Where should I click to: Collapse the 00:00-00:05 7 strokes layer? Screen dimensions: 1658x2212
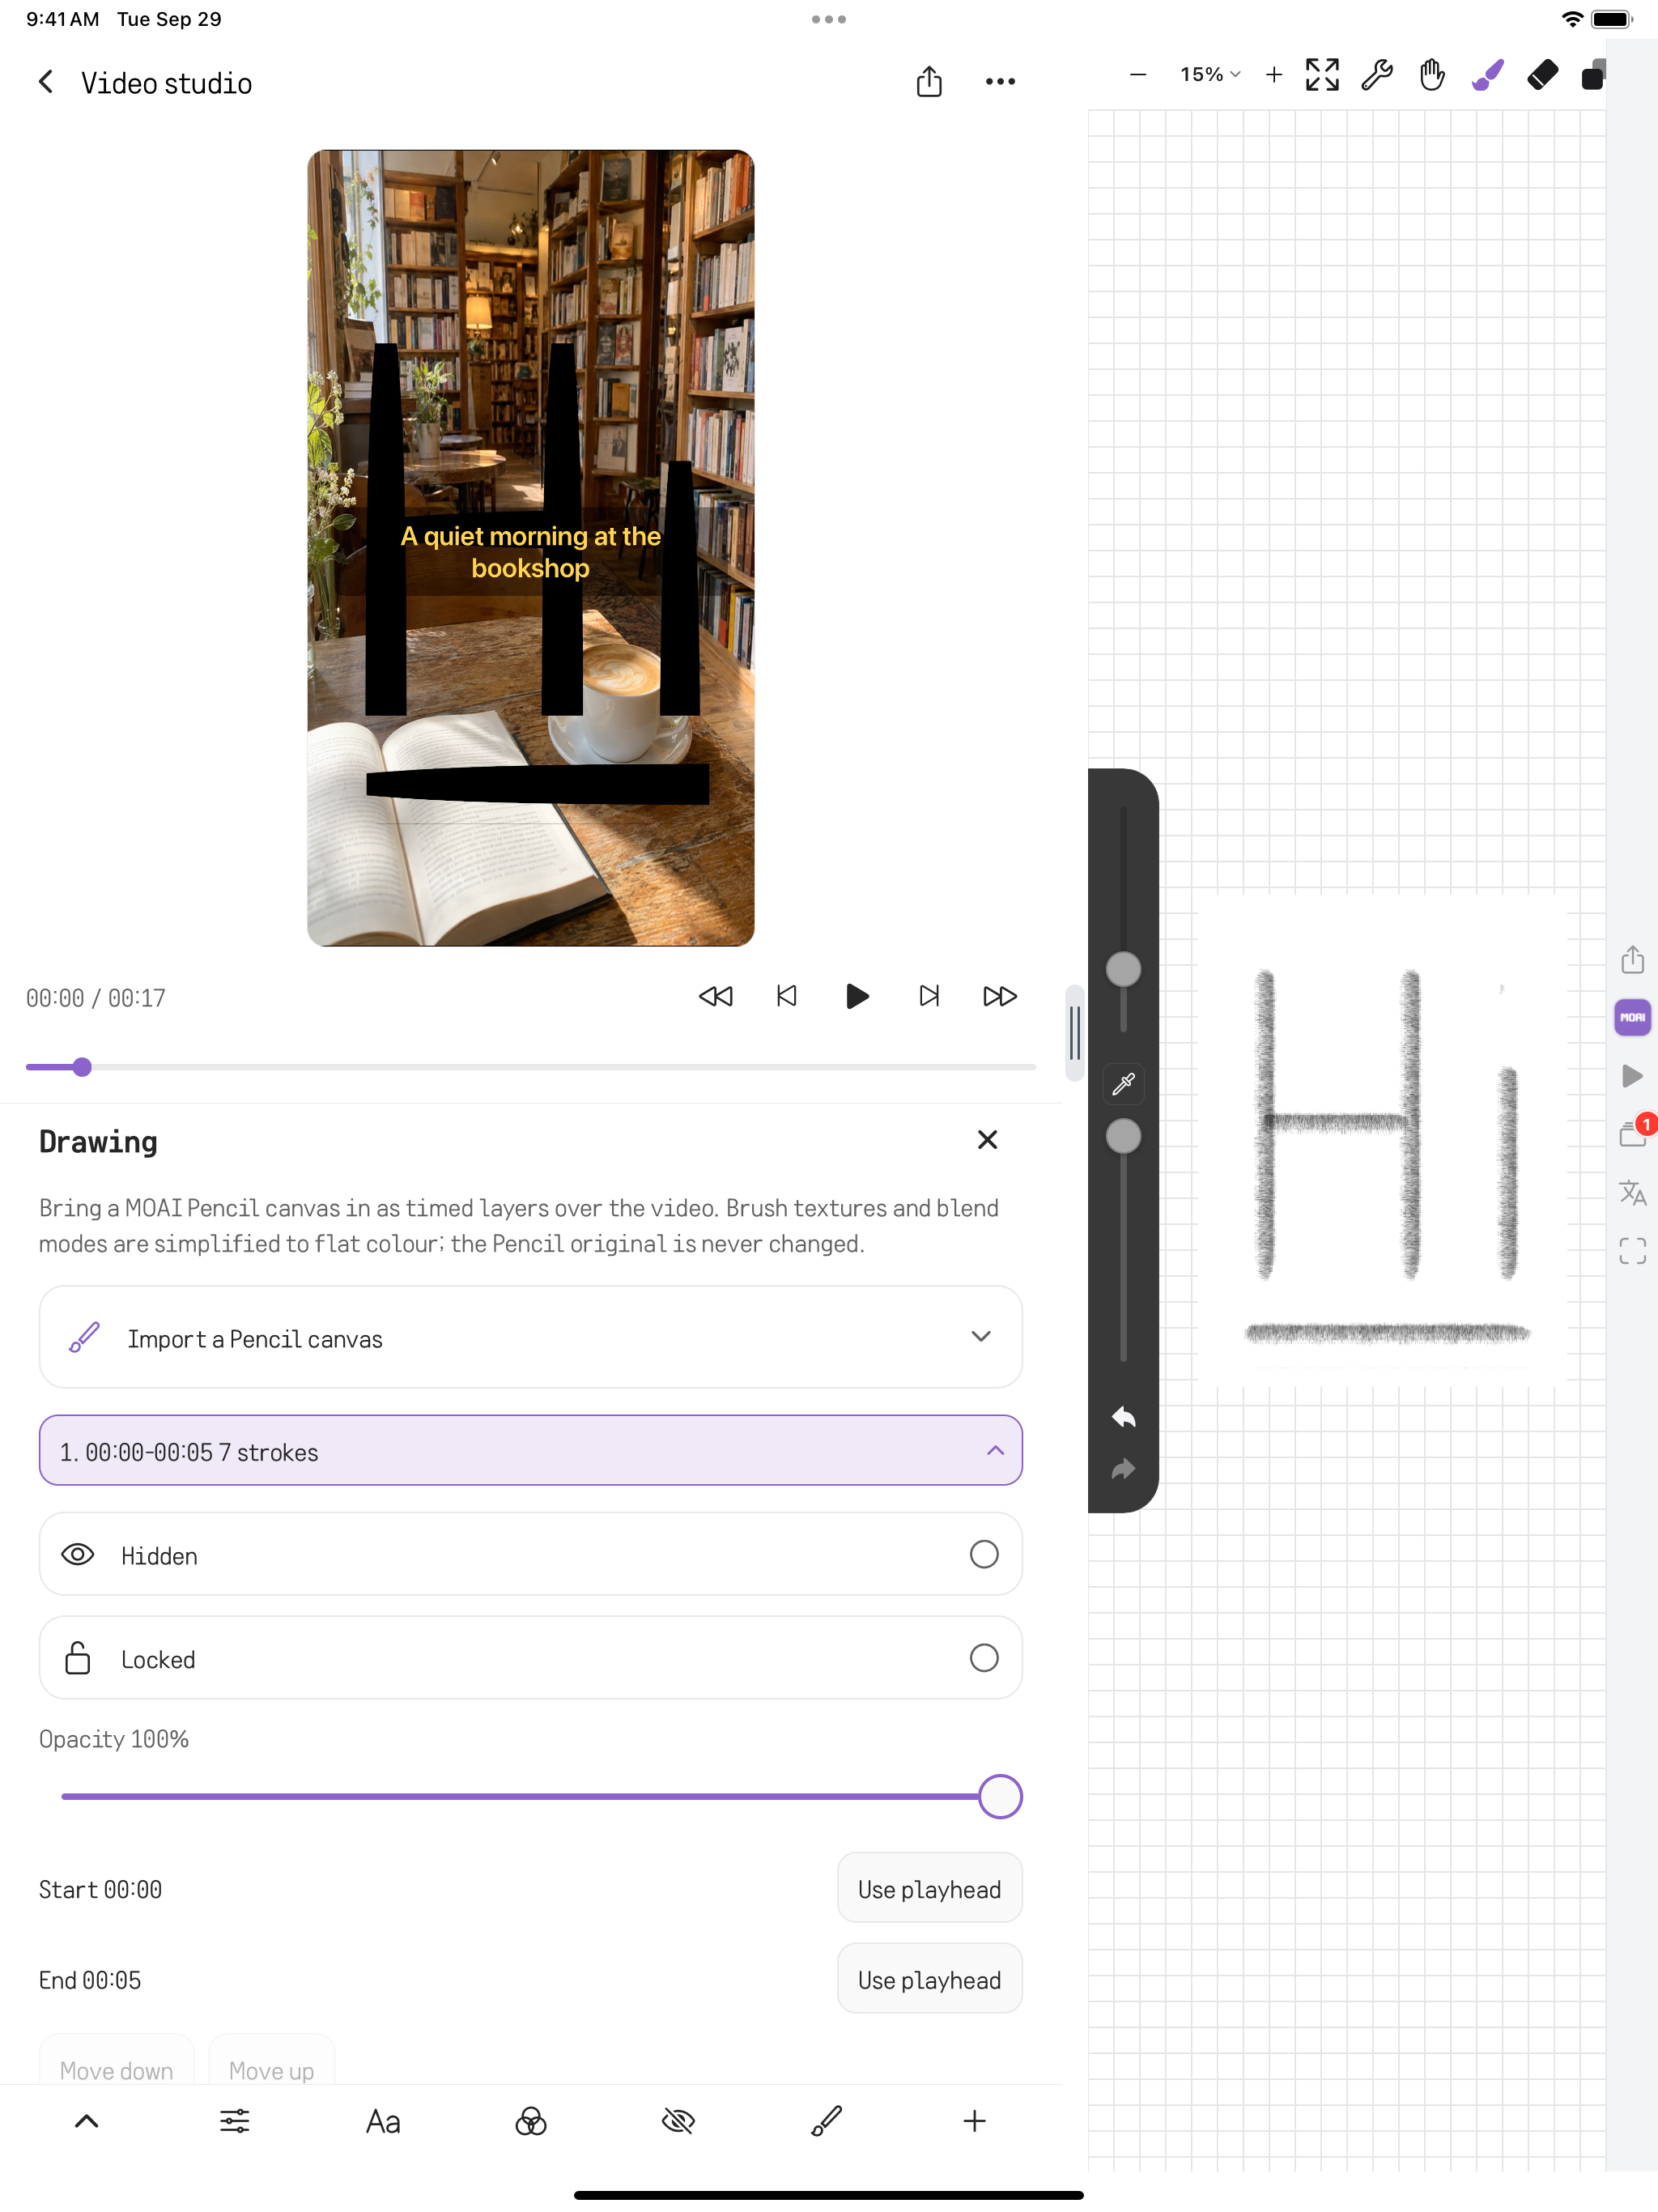click(x=530, y=1450)
